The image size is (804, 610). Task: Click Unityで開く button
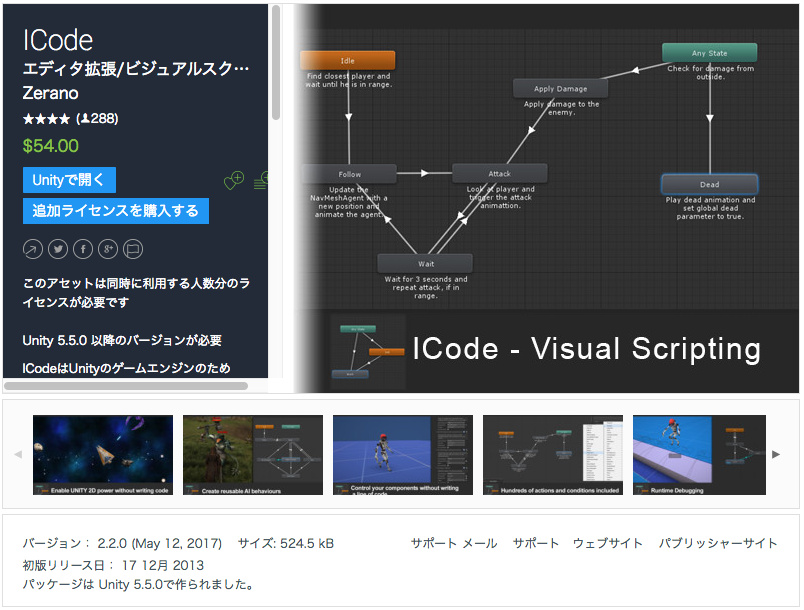click(x=69, y=180)
